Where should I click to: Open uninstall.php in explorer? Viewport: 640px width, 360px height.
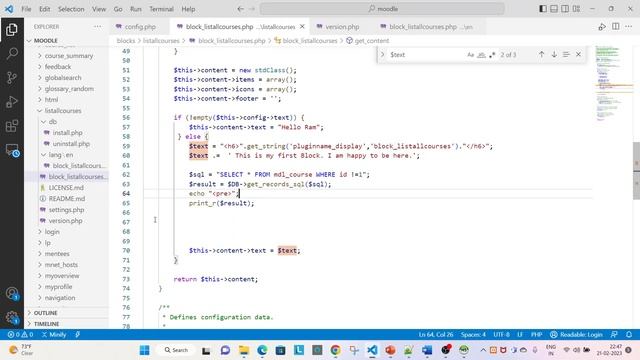click(71, 144)
